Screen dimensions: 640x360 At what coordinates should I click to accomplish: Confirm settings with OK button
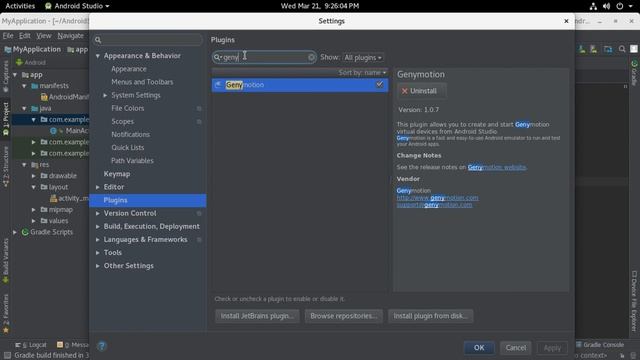[479, 348]
